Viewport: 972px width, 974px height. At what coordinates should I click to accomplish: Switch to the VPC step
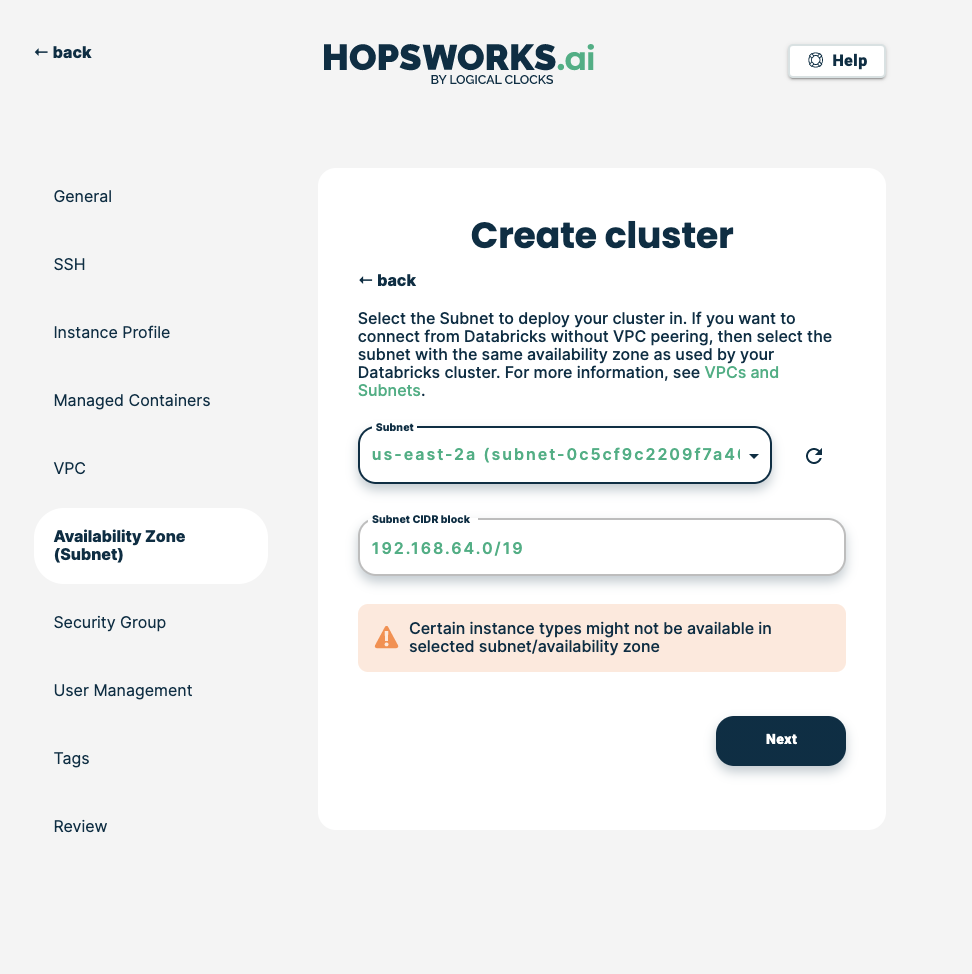tap(70, 468)
